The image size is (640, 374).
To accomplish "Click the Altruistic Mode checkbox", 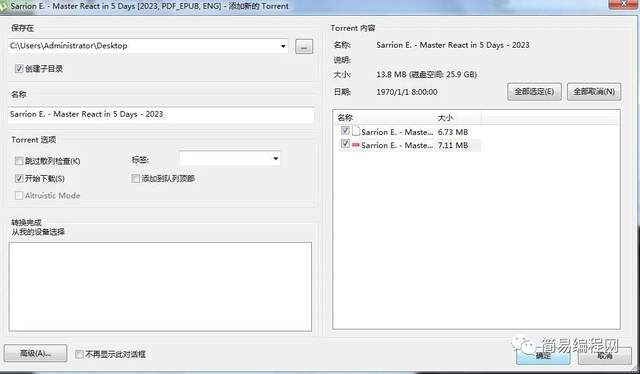I will click(x=19, y=196).
